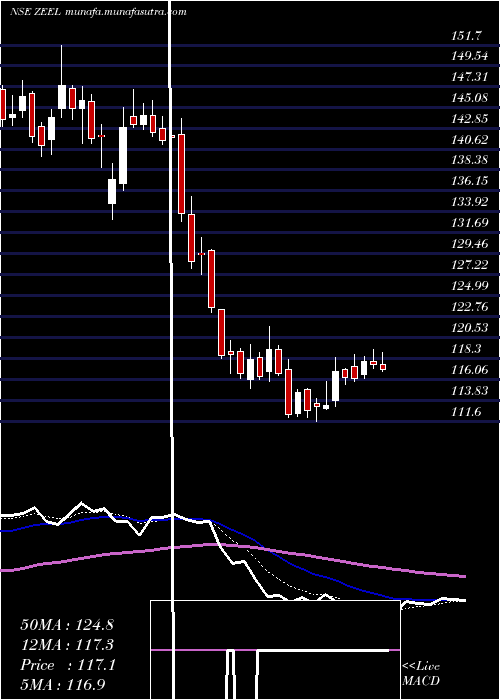
Task: Click the white candle with wick reaching 151.7
Action: click(x=62, y=96)
